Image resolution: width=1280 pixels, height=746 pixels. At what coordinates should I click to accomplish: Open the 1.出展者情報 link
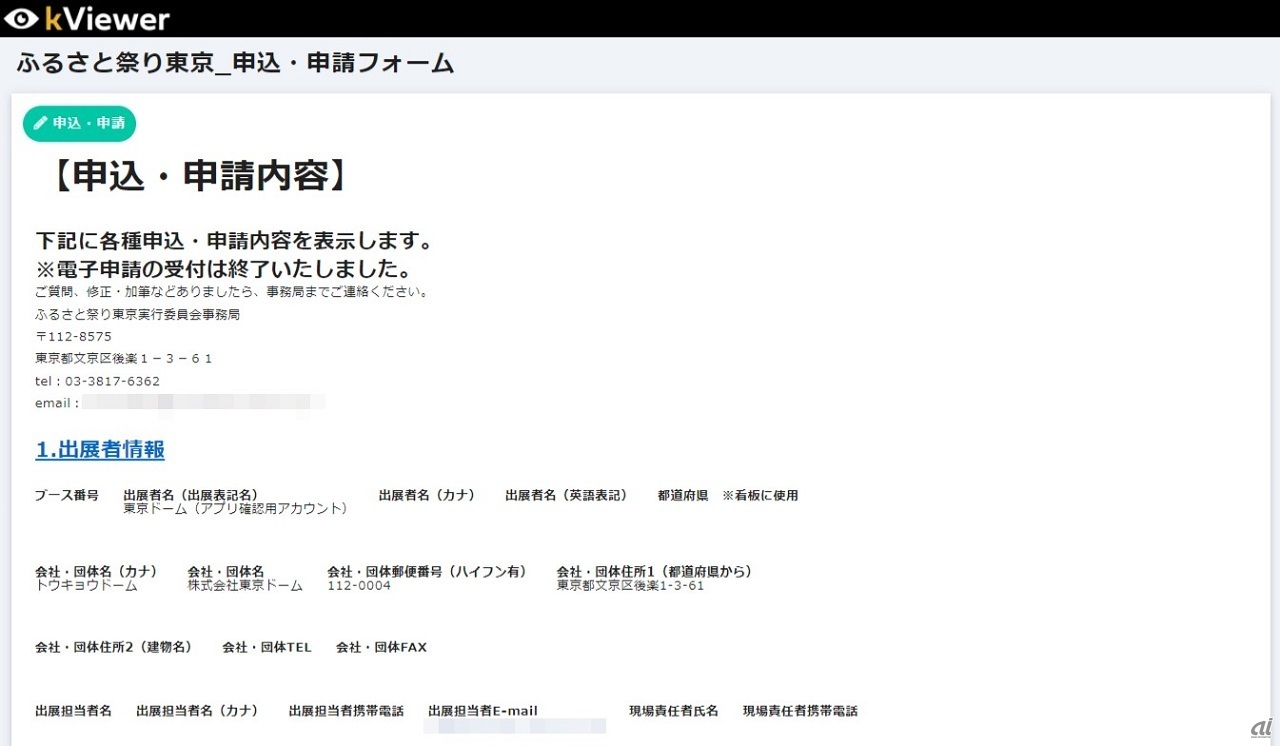(x=100, y=450)
